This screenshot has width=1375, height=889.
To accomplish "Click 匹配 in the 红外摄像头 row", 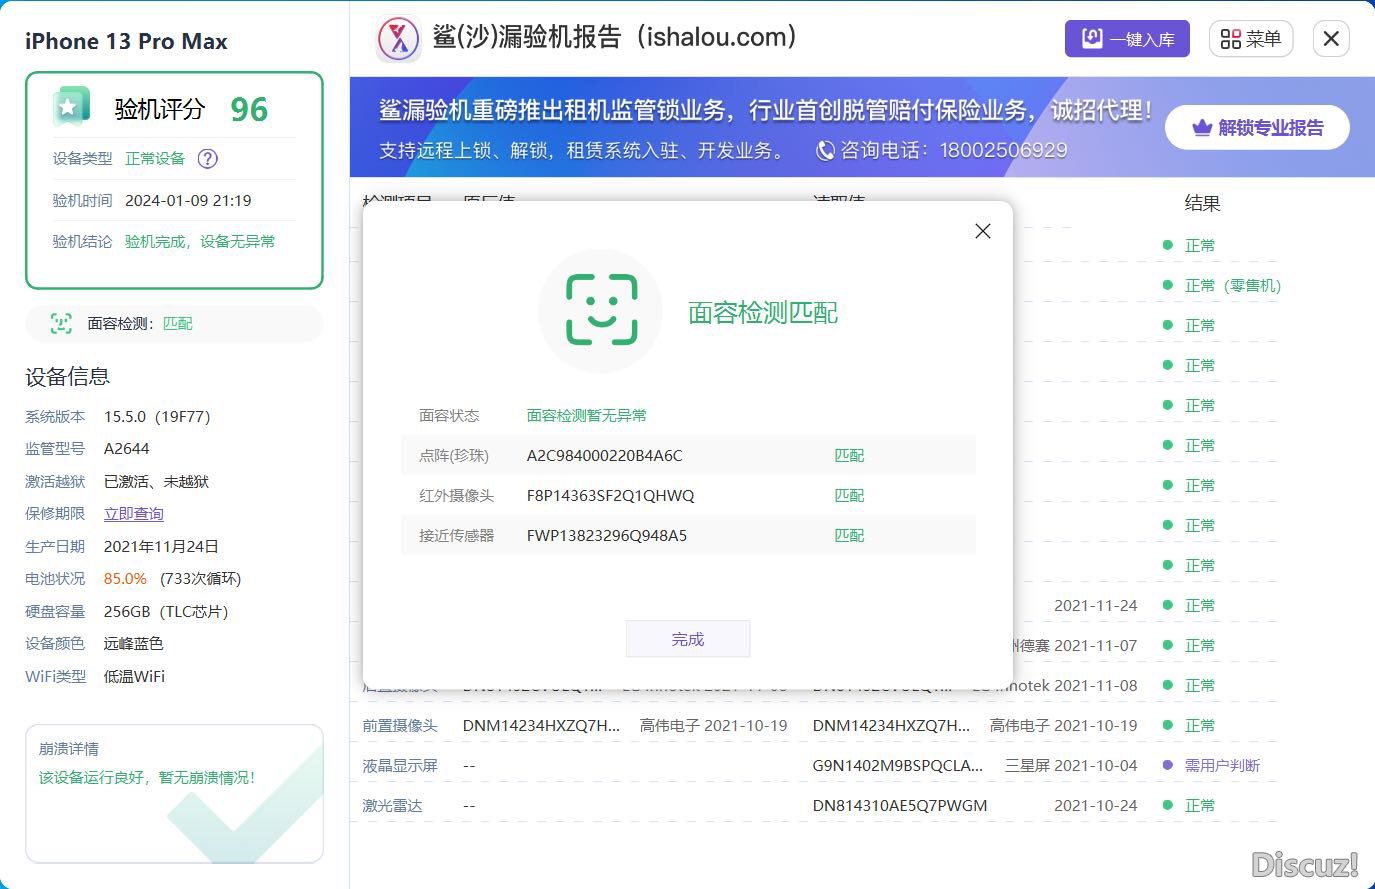I will [849, 495].
